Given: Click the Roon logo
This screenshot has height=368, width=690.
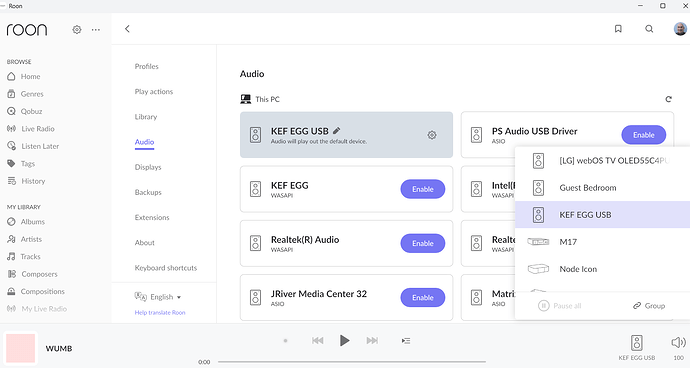Looking at the screenshot, I should [x=27, y=29].
